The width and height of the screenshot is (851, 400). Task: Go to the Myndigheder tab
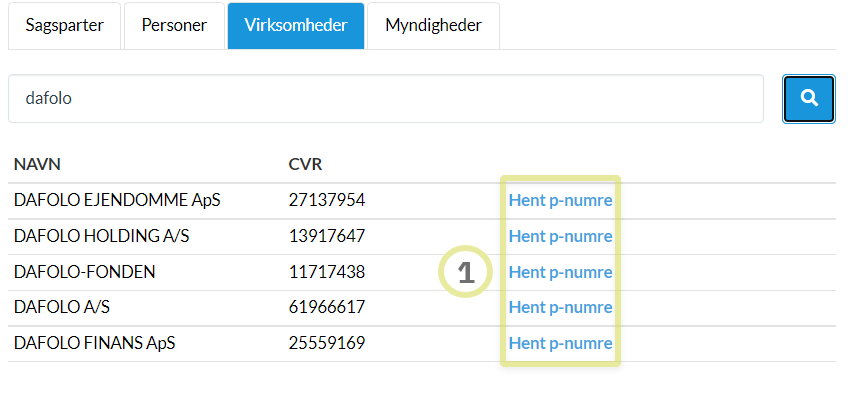pos(433,26)
